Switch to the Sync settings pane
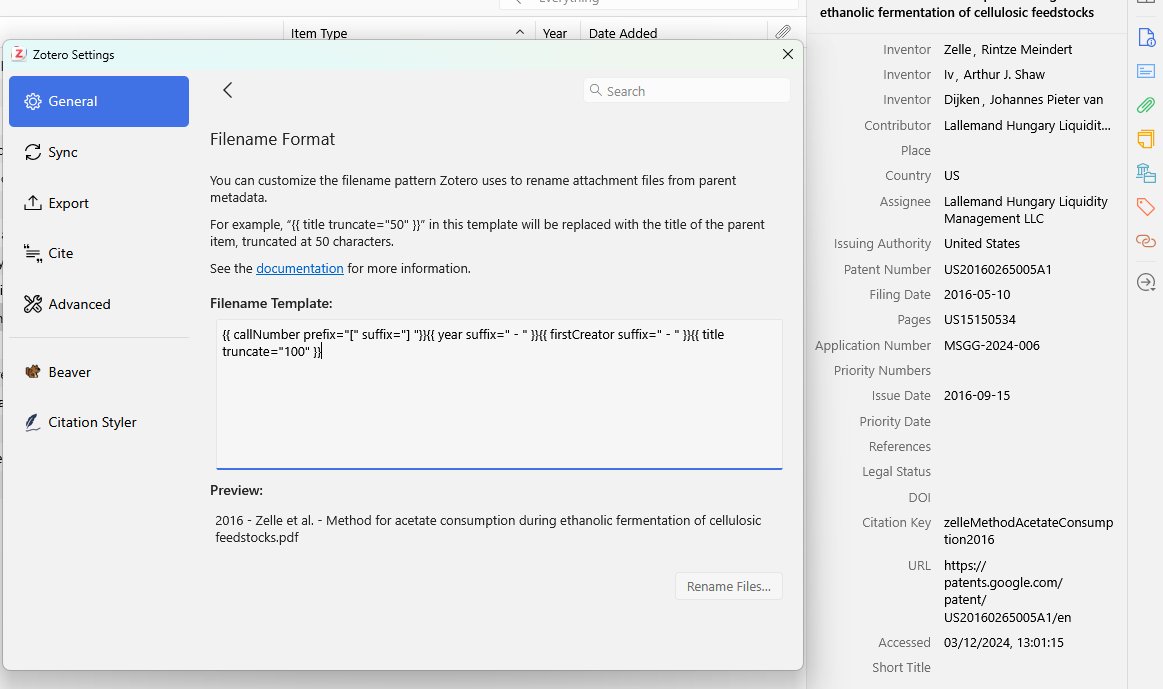Screen dimensions: 1163x689 [x=99, y=152]
